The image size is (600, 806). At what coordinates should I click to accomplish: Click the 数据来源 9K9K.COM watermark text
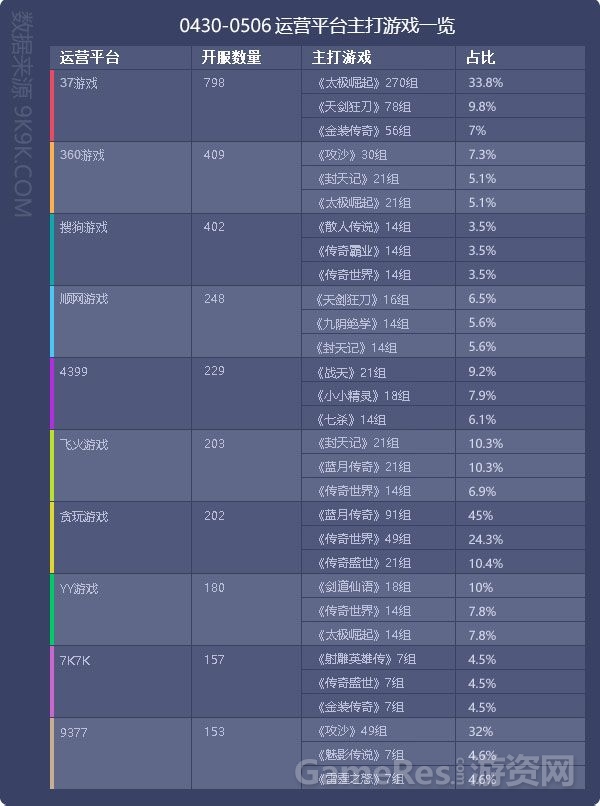pyautogui.click(x=22, y=114)
